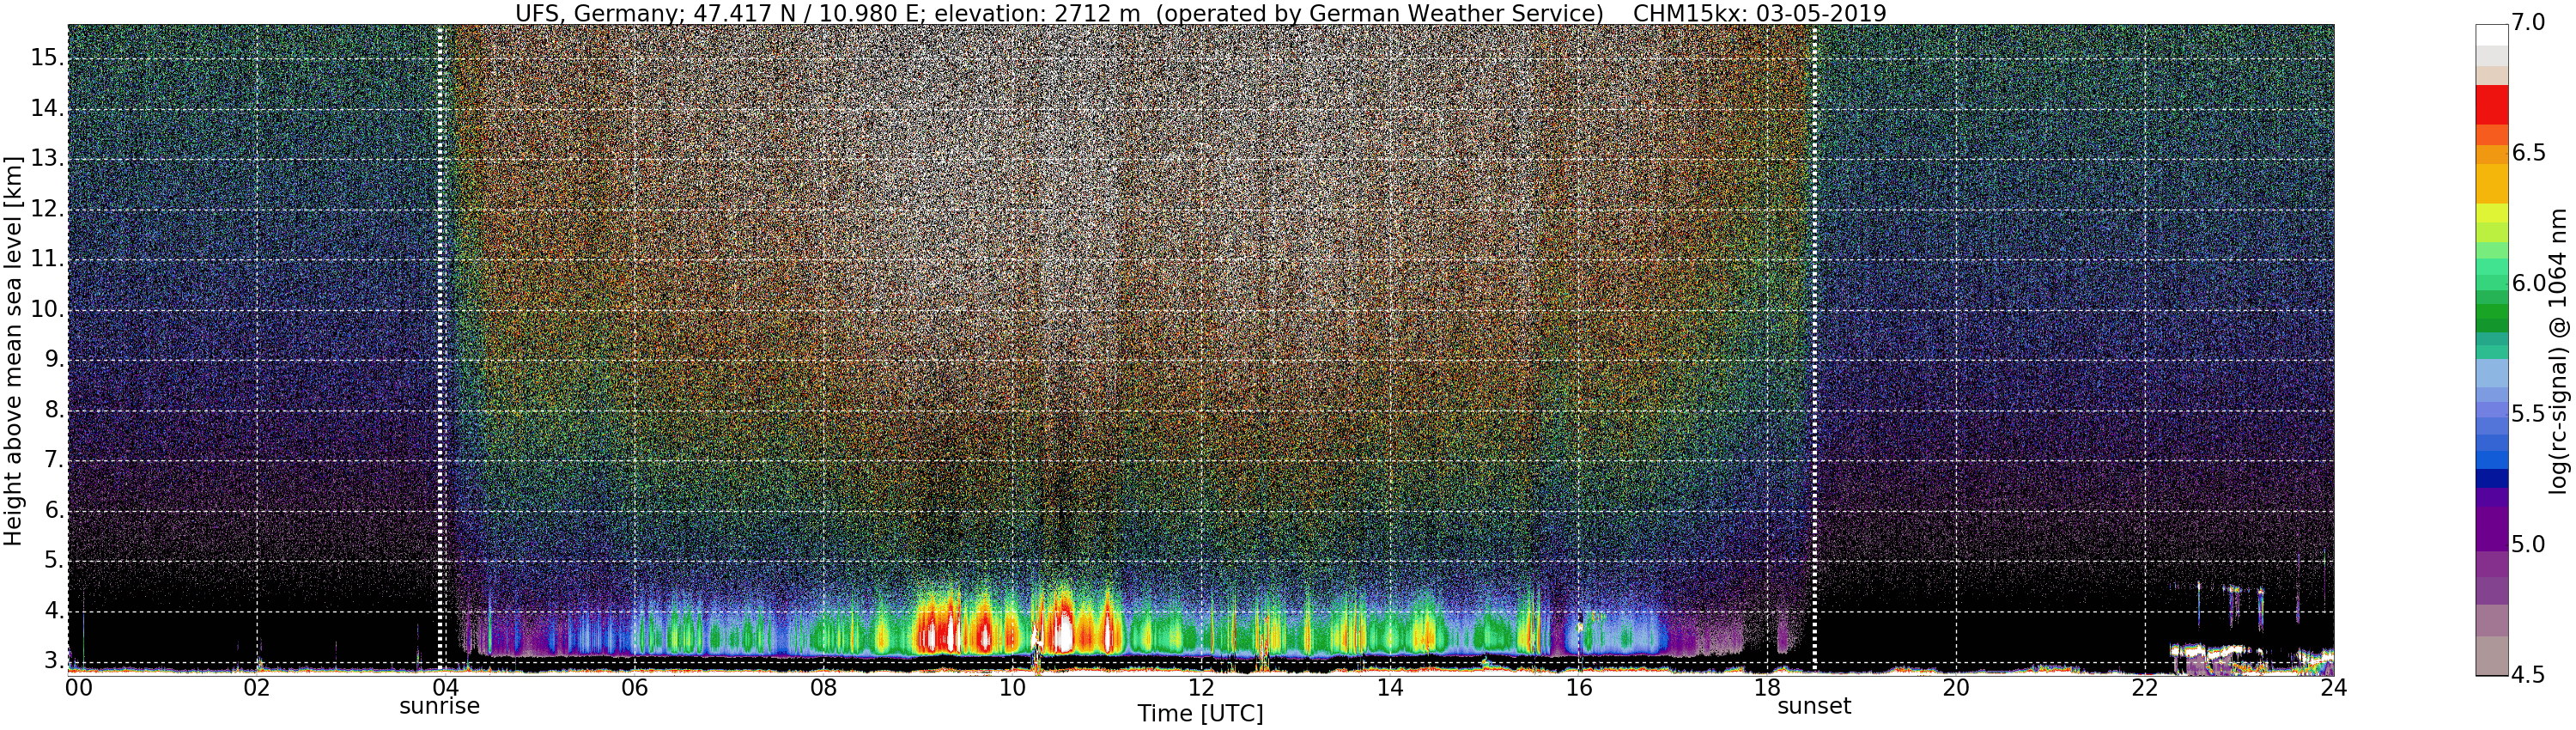This screenshot has height=730, width=2576.
Task: Click the time-axis tick label "06"
Action: pyautogui.click(x=635, y=687)
